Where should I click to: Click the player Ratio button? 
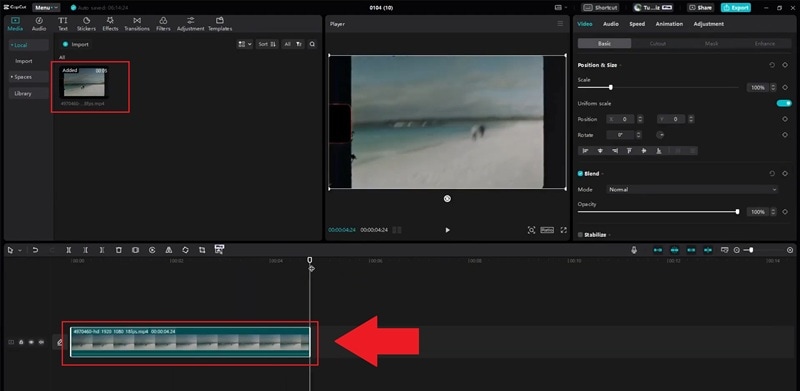[547, 230]
